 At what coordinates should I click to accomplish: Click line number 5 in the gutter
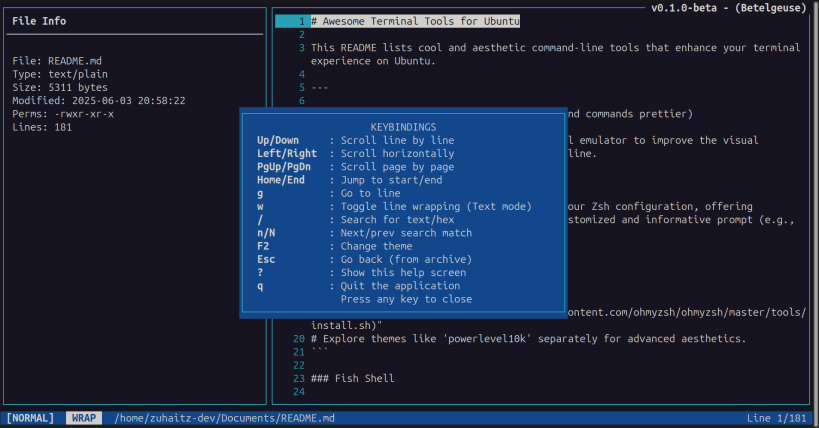[x=302, y=87]
